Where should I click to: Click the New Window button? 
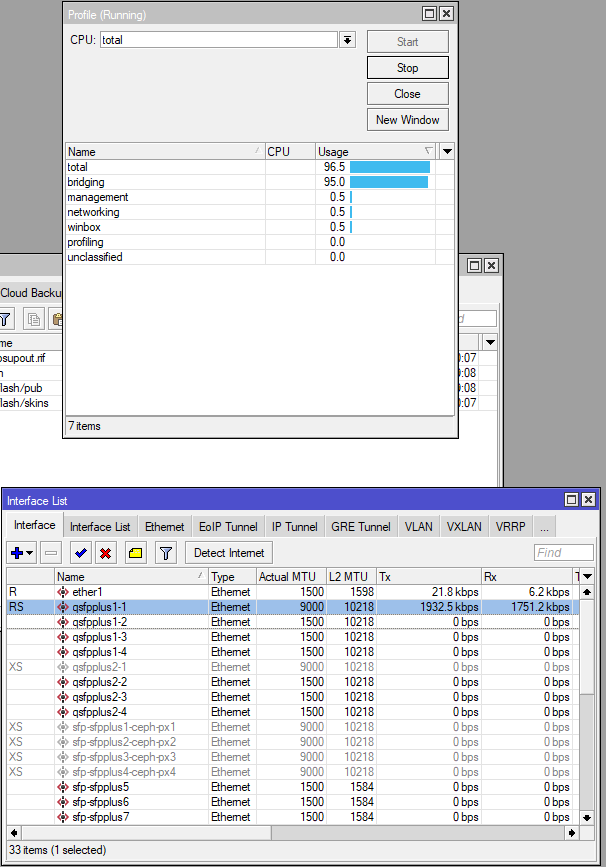tap(408, 120)
